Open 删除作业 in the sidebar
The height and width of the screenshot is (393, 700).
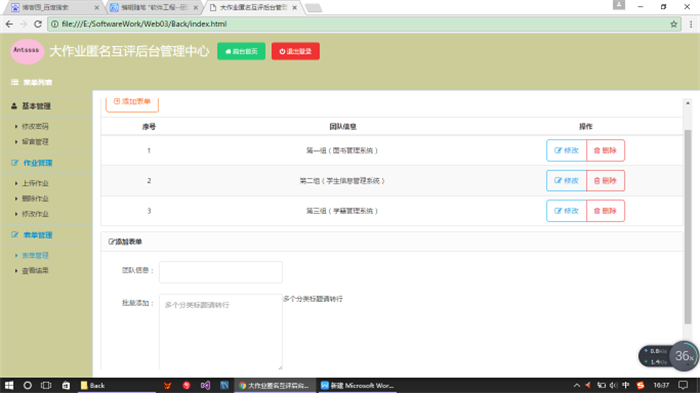(x=35, y=198)
